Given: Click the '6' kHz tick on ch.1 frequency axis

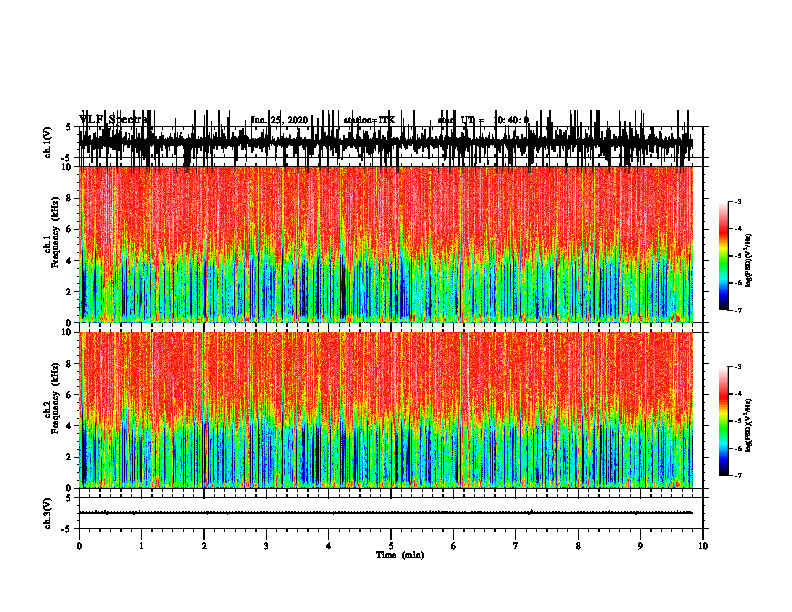Looking at the screenshot, I should tap(69, 230).
